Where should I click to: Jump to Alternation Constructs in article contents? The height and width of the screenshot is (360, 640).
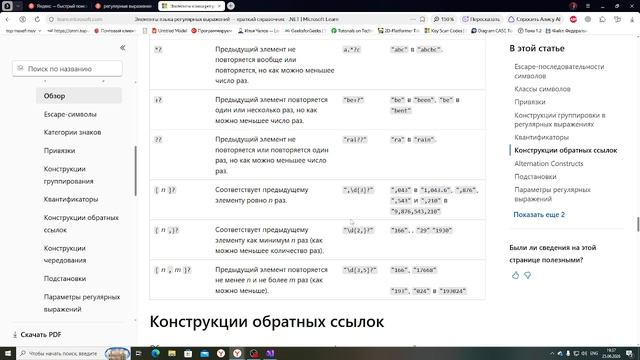coord(549,163)
